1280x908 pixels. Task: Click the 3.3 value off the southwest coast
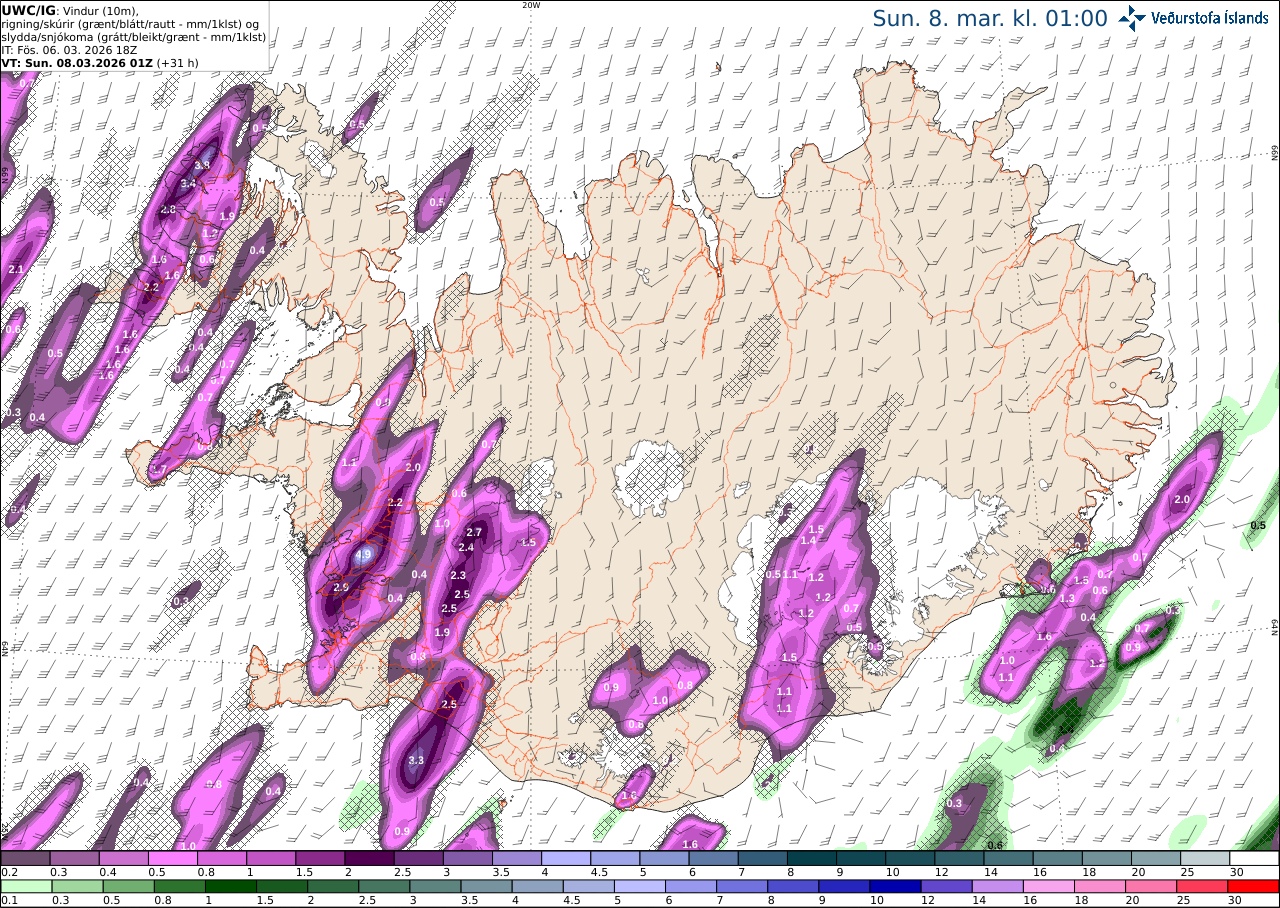tap(417, 761)
